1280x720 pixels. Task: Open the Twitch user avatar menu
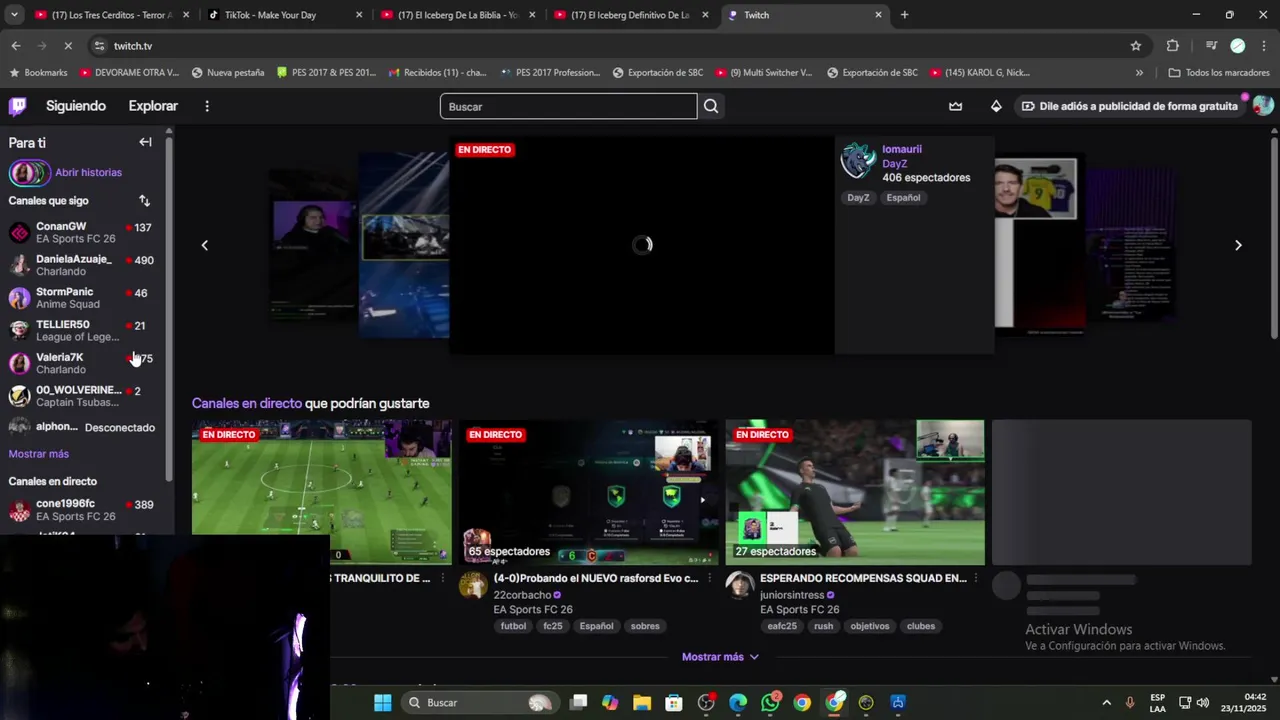pyautogui.click(x=1263, y=106)
